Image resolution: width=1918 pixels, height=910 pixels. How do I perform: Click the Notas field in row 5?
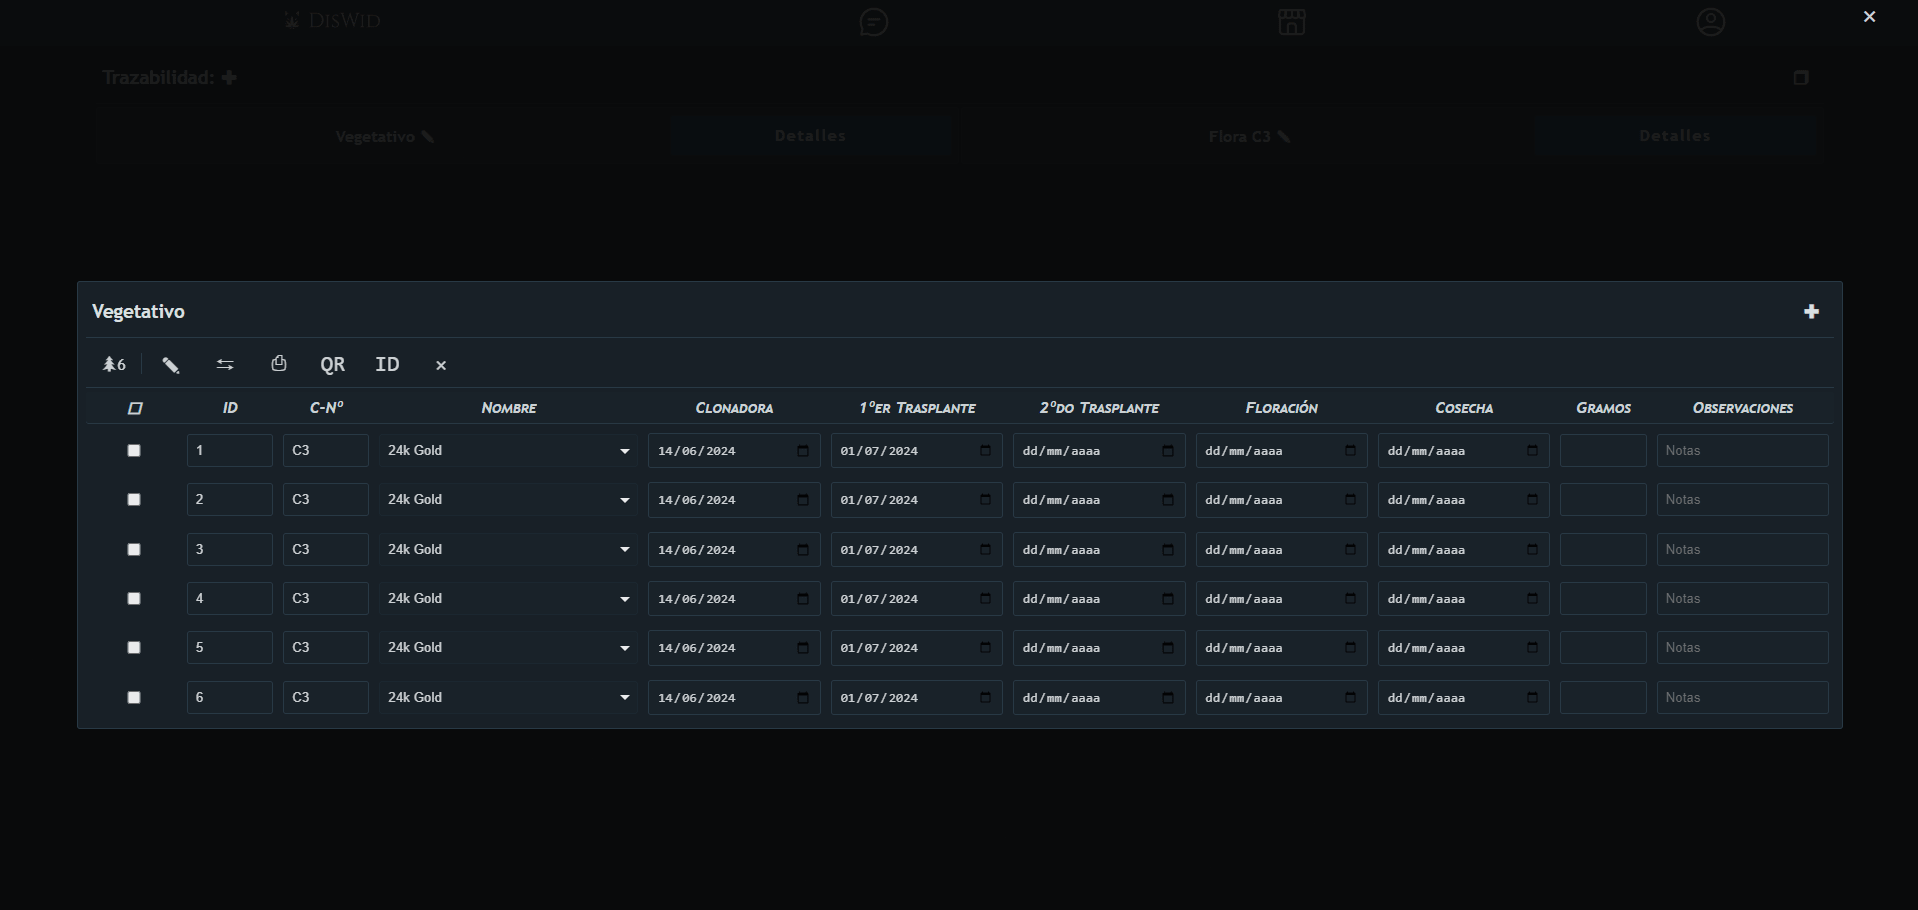1741,648
